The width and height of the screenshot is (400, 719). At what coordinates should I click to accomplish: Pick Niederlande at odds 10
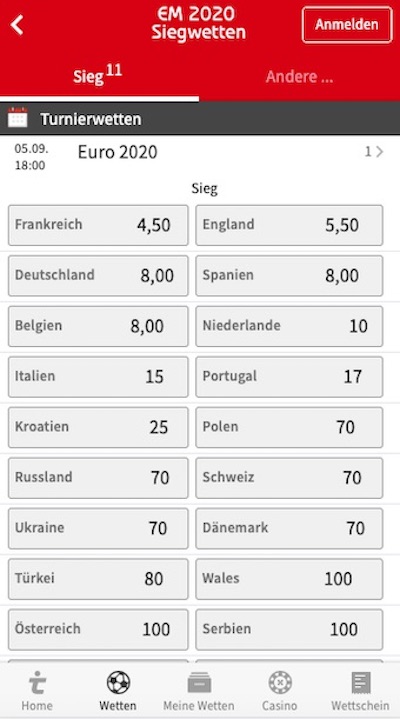(289, 326)
